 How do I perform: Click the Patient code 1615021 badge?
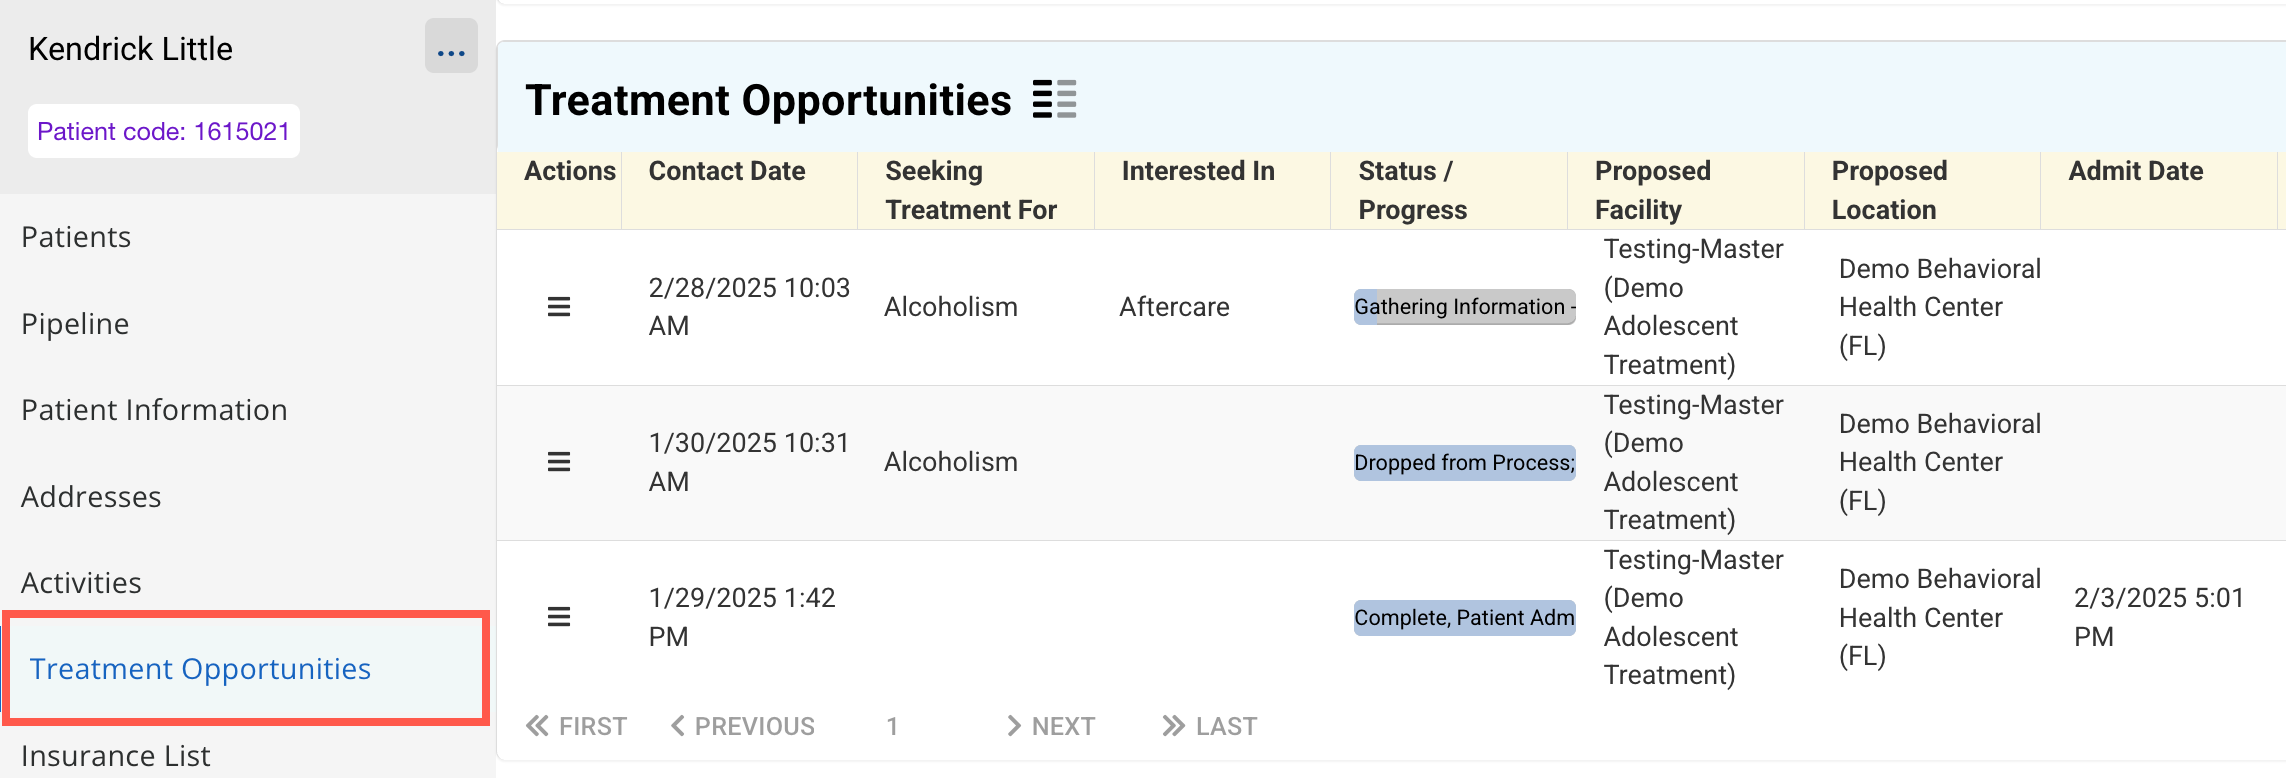(x=164, y=131)
